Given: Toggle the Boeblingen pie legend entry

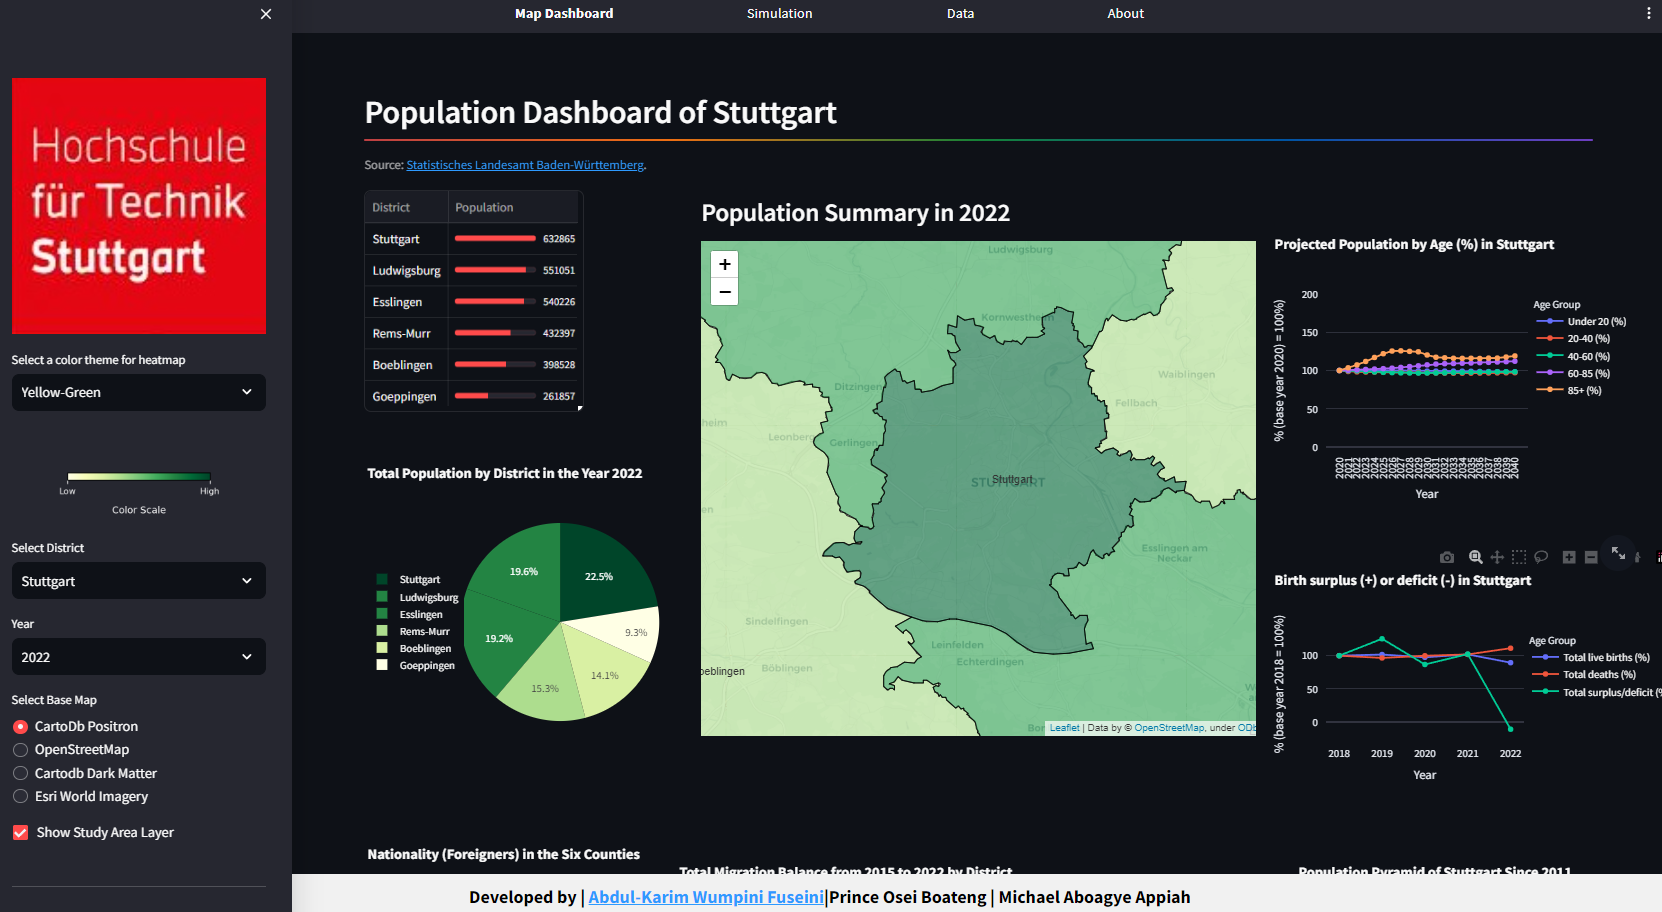Looking at the screenshot, I should pos(413,649).
